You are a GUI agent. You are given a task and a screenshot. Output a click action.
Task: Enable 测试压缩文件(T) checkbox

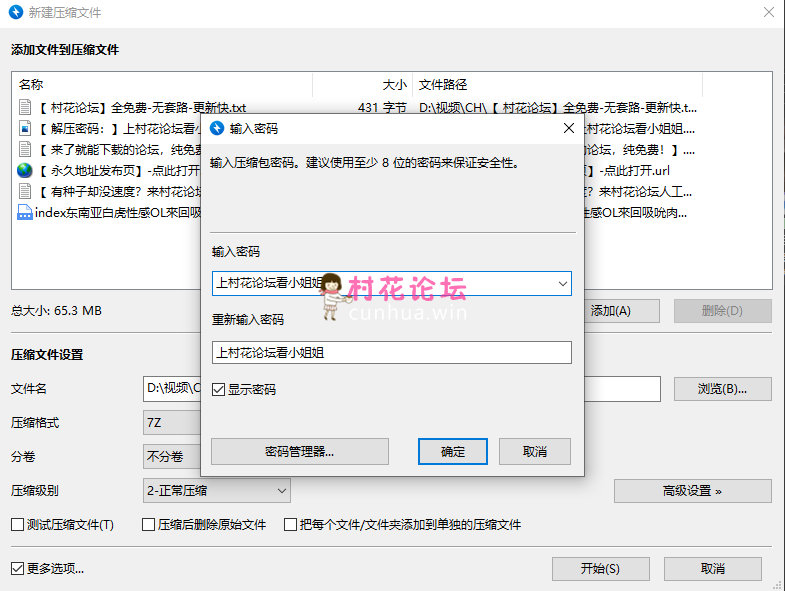point(17,525)
